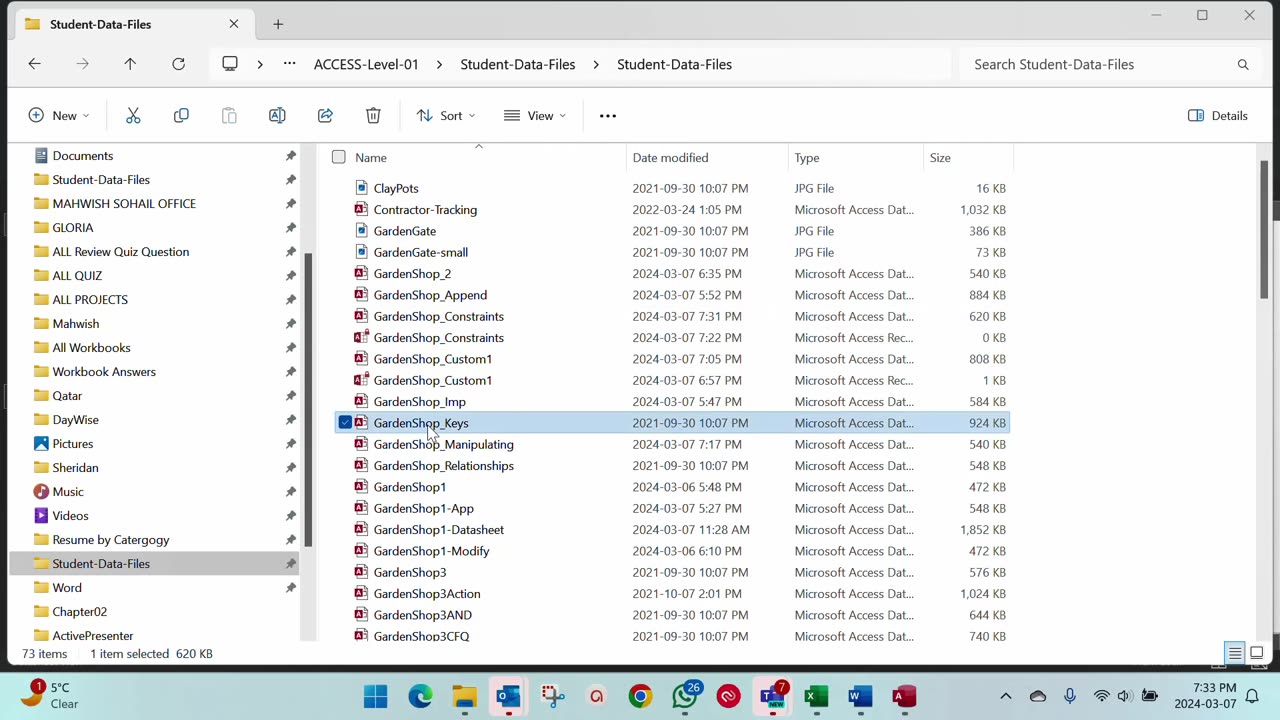
Task: Click the navigation pane scrollbar
Action: [308, 400]
